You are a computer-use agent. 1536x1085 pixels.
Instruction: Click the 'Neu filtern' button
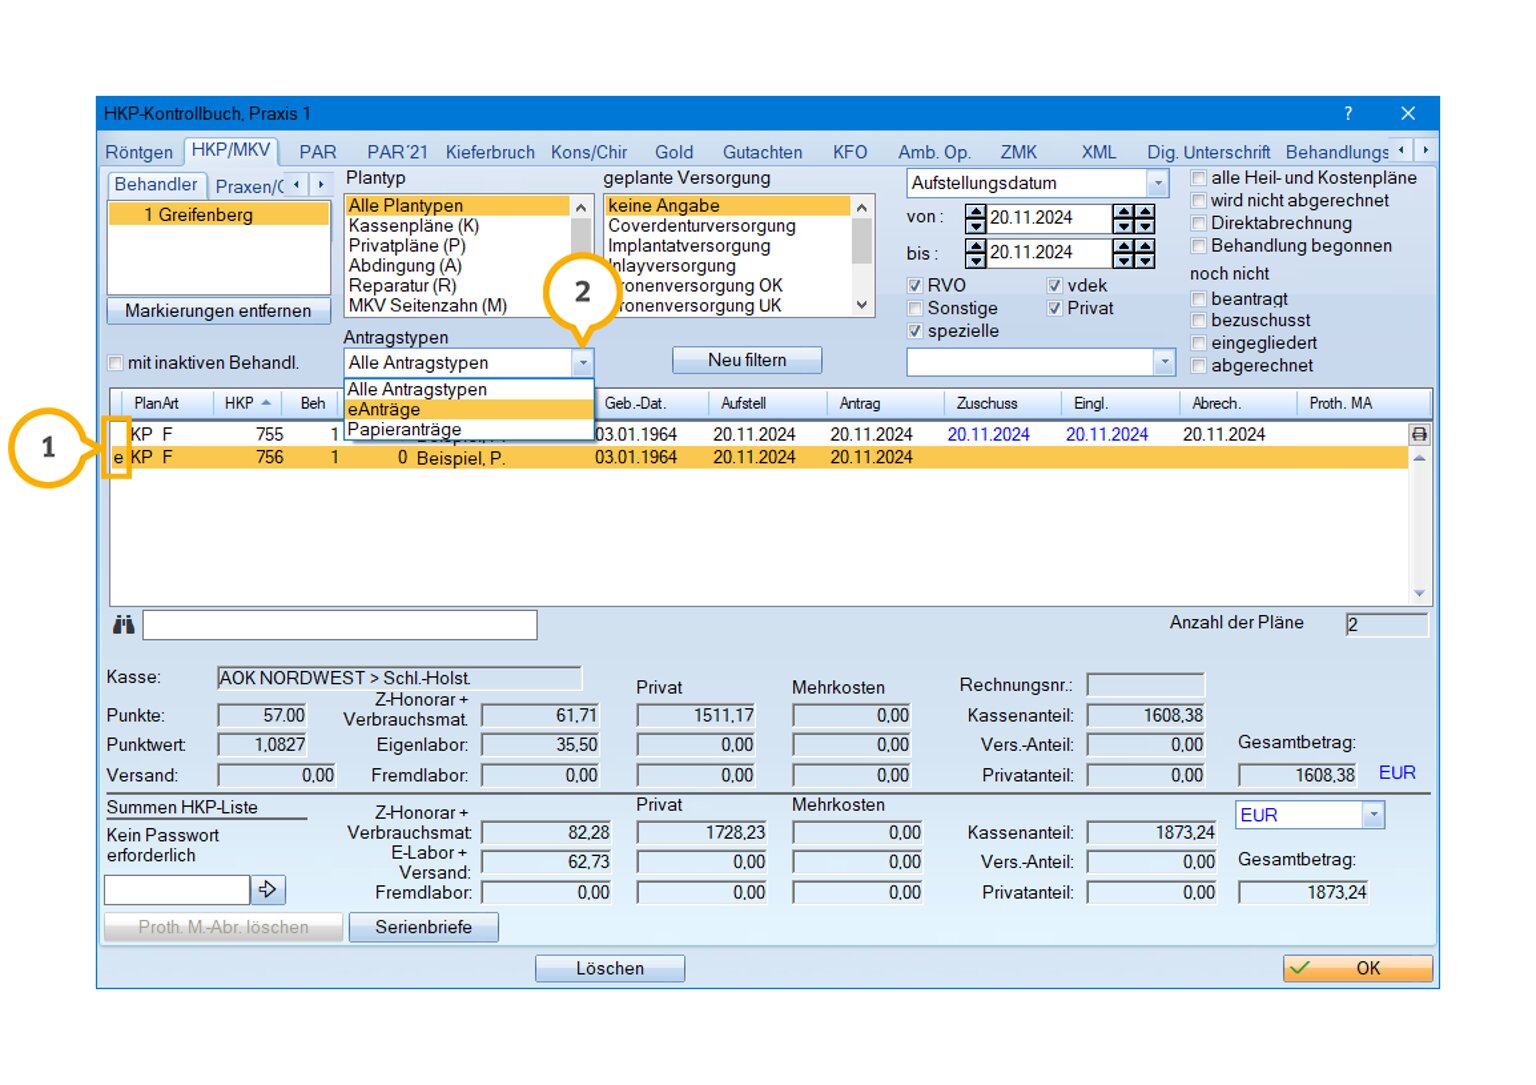pos(747,360)
